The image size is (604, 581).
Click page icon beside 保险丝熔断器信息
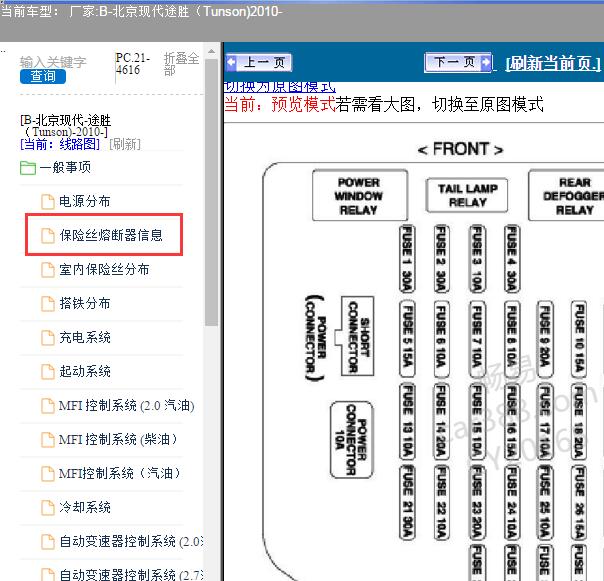pos(48,235)
